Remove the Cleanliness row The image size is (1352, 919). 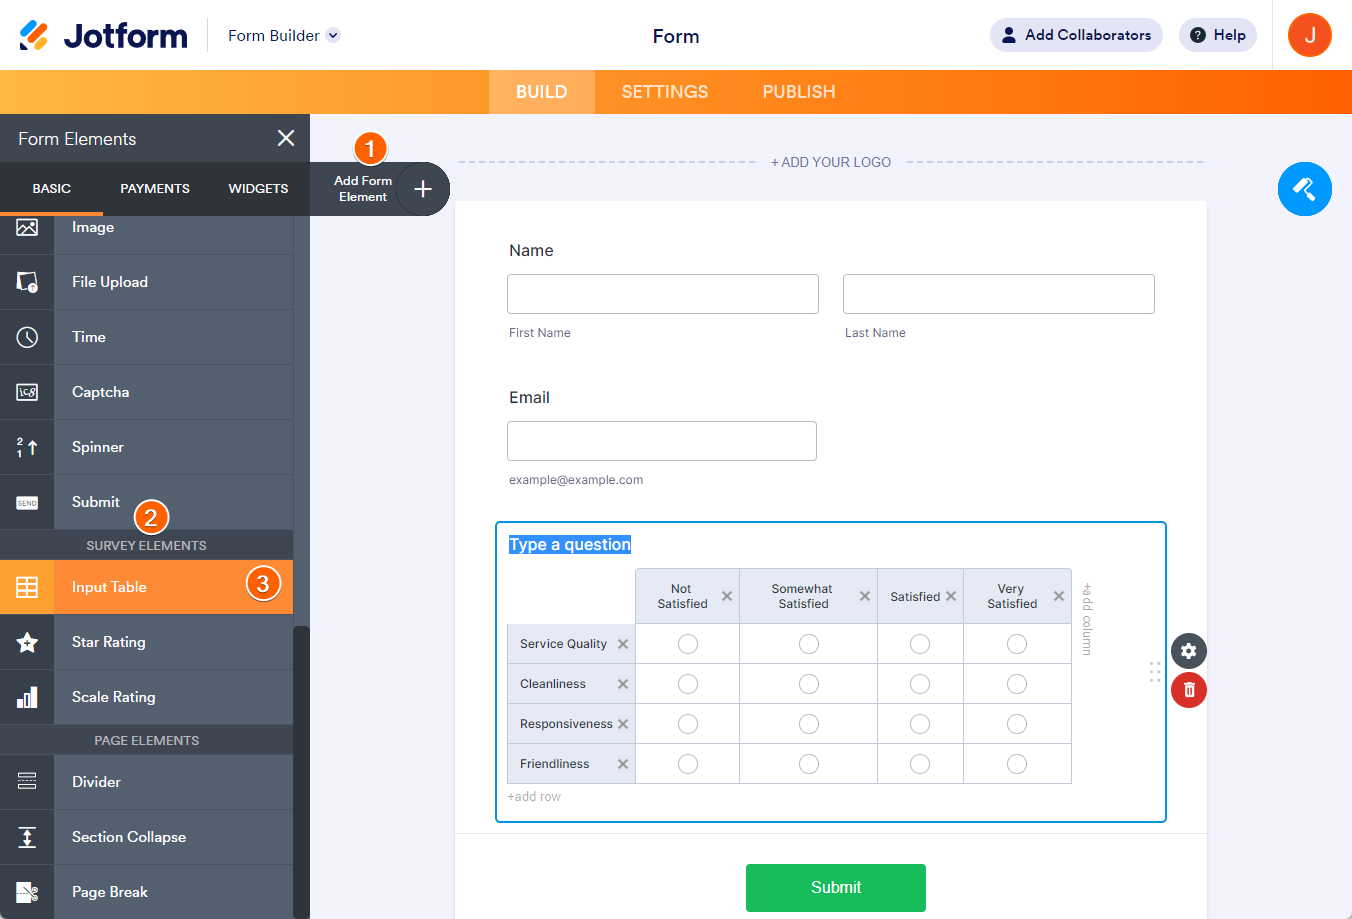click(x=623, y=684)
